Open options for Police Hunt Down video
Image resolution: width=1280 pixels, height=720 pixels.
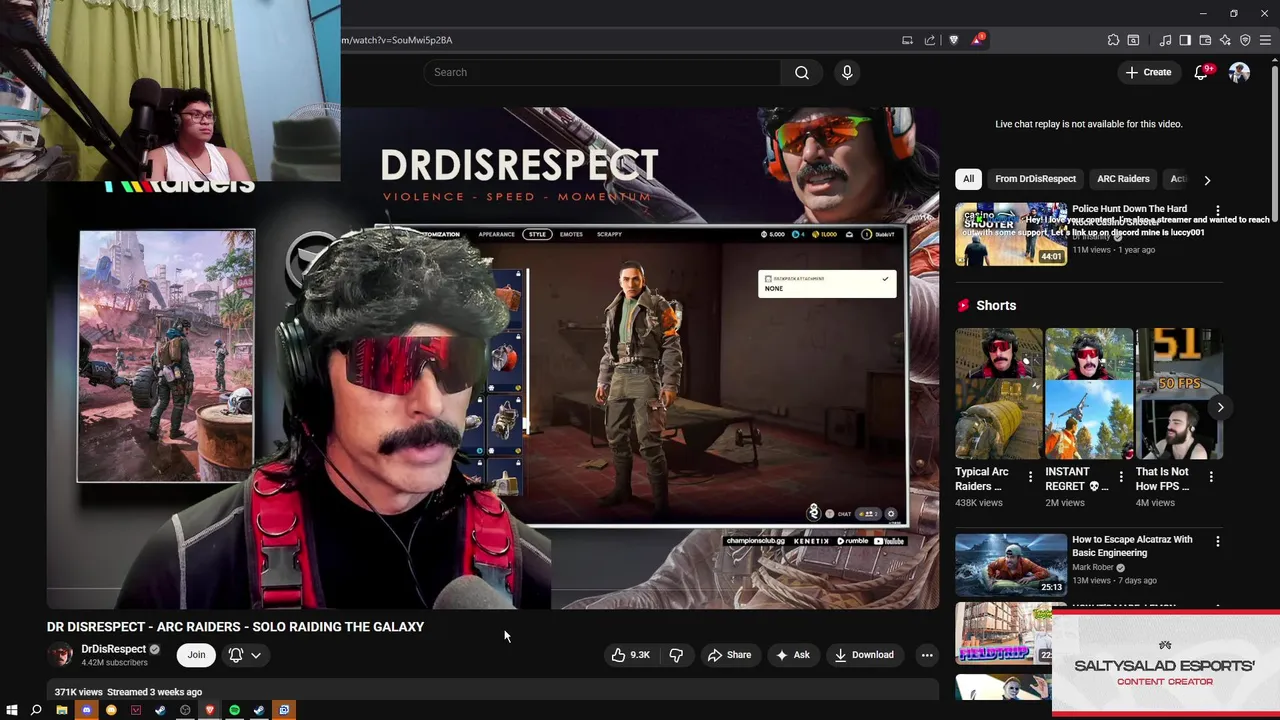pyautogui.click(x=1217, y=210)
